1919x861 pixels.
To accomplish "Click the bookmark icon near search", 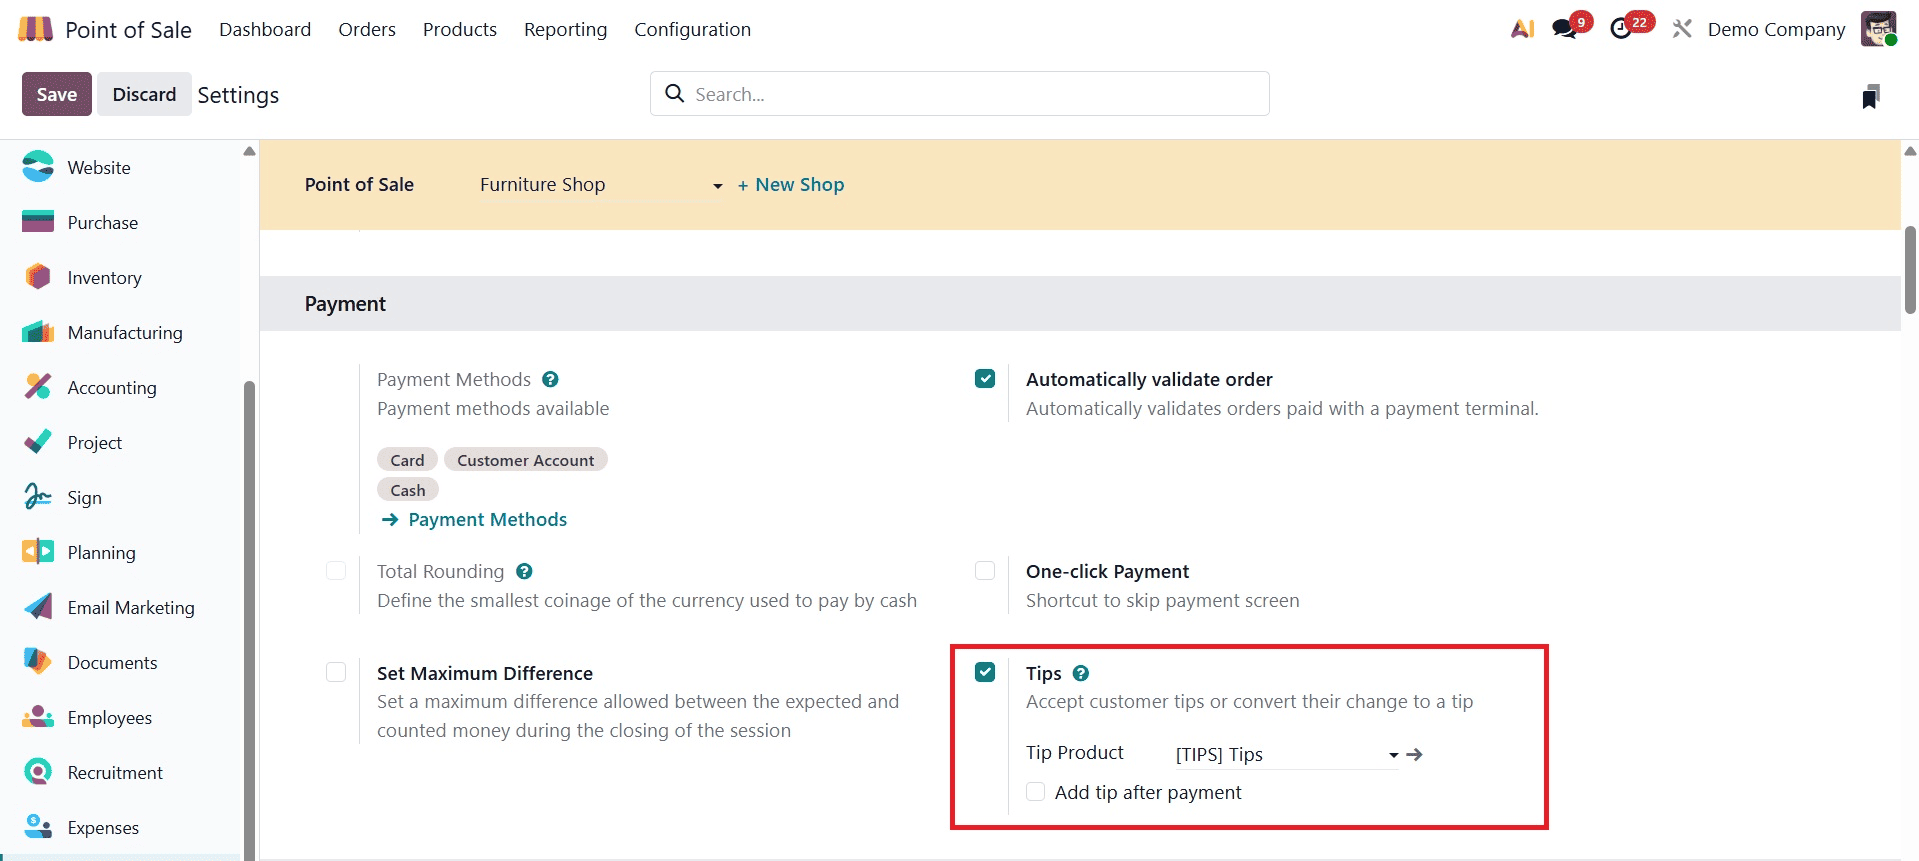I will tap(1871, 96).
